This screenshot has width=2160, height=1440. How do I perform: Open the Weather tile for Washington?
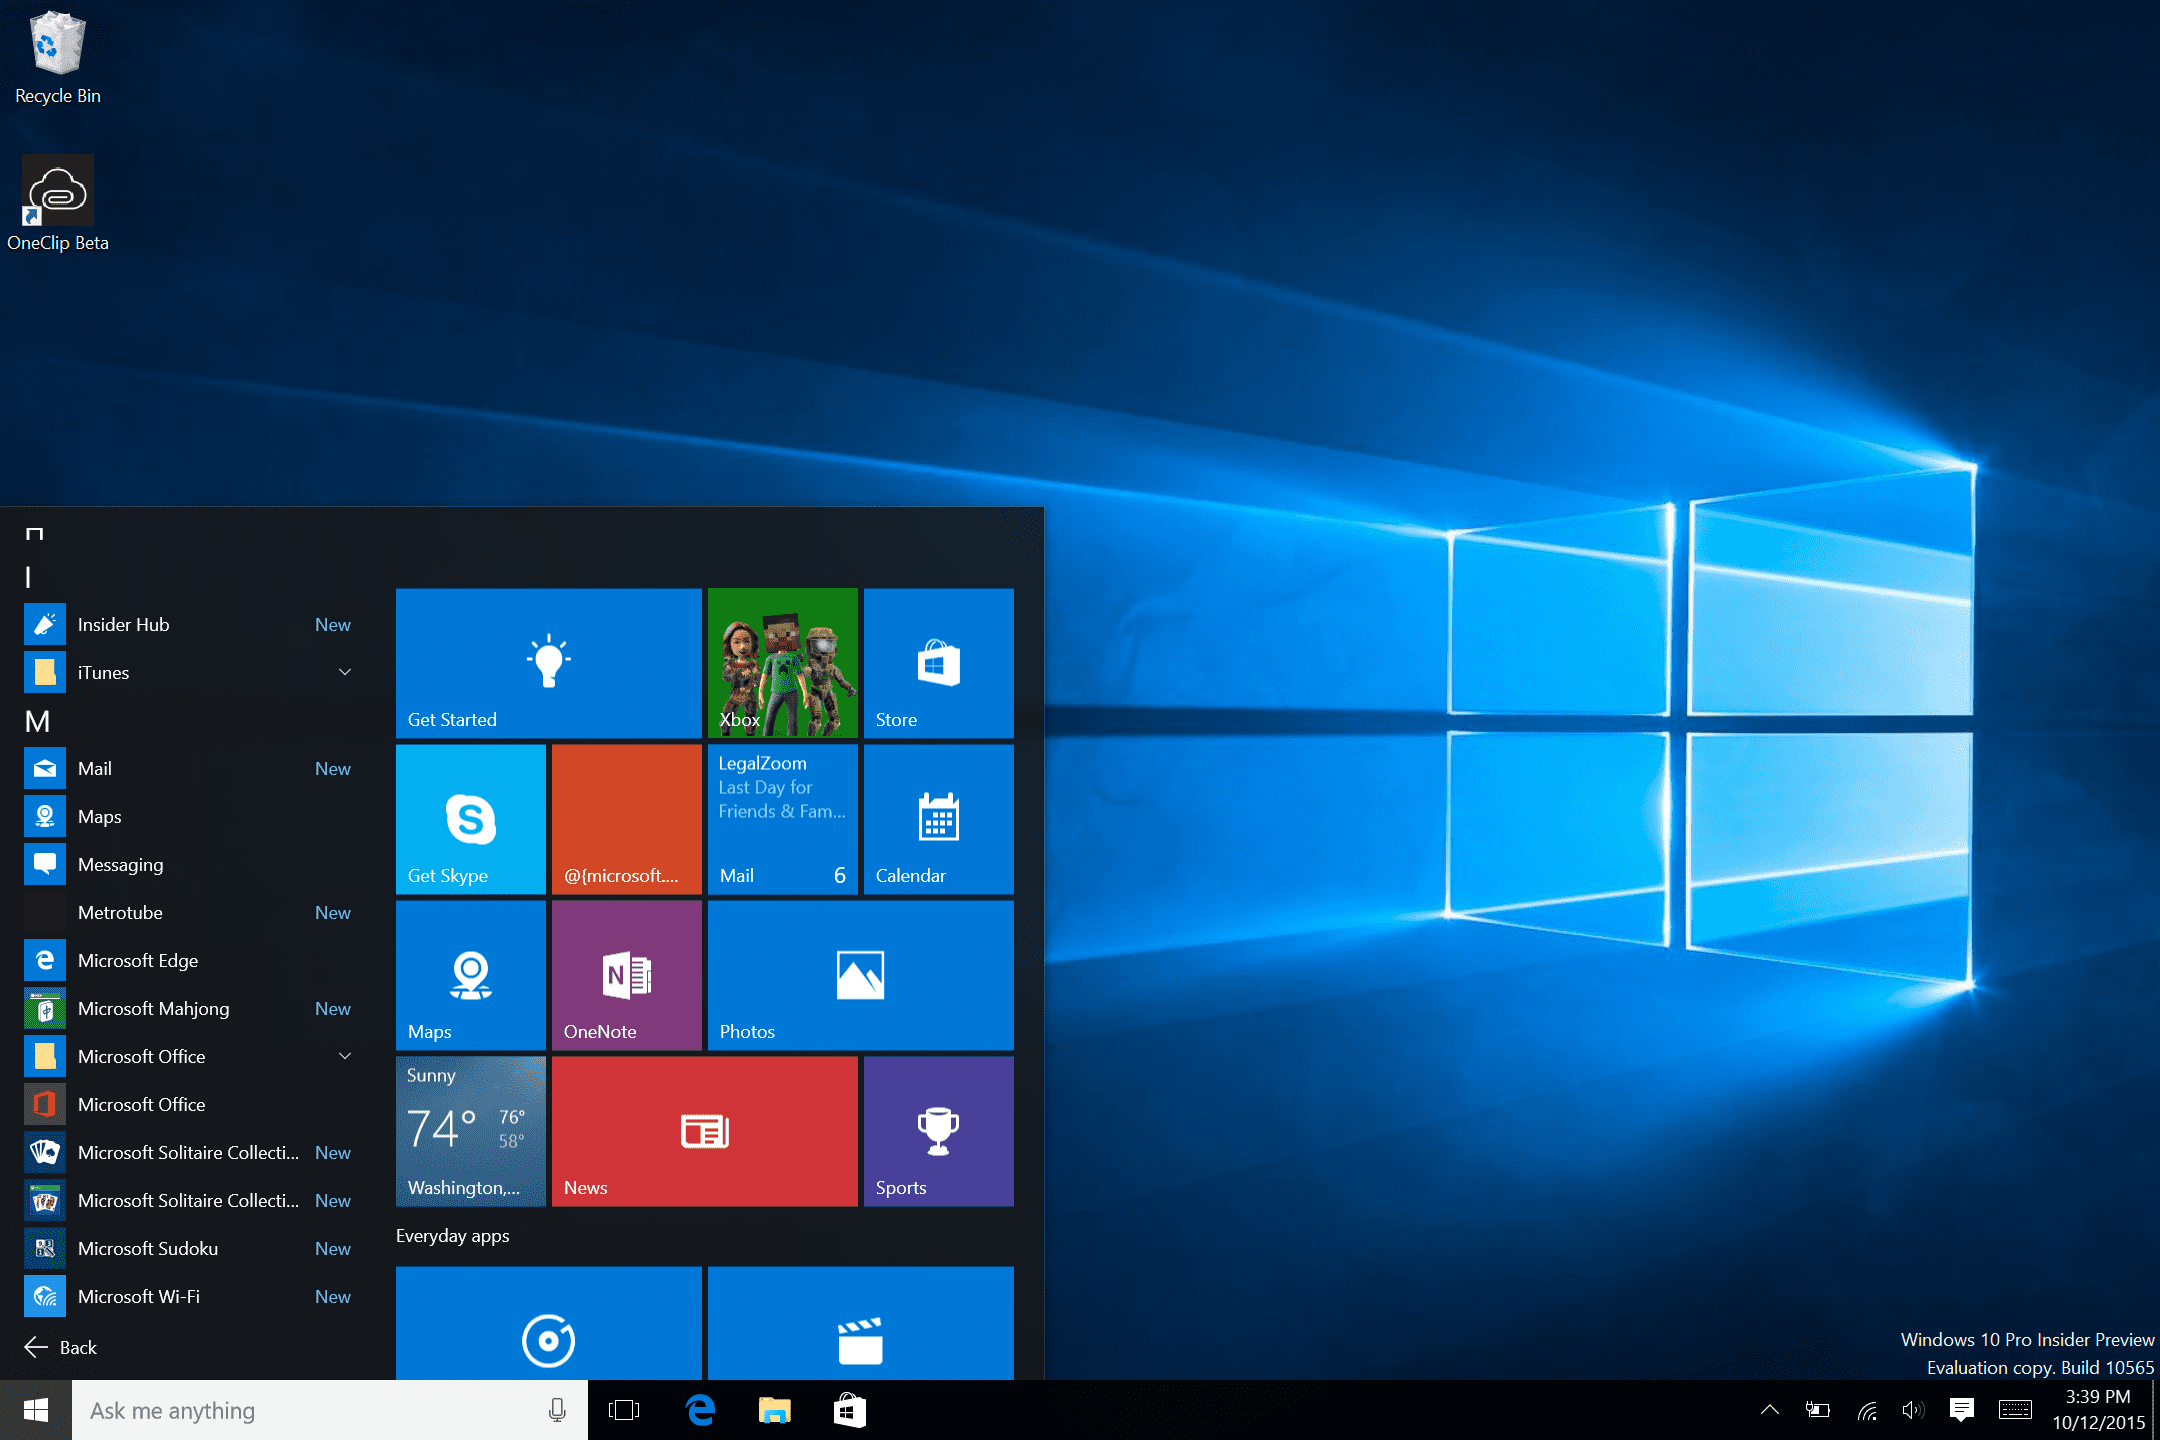click(x=471, y=1131)
